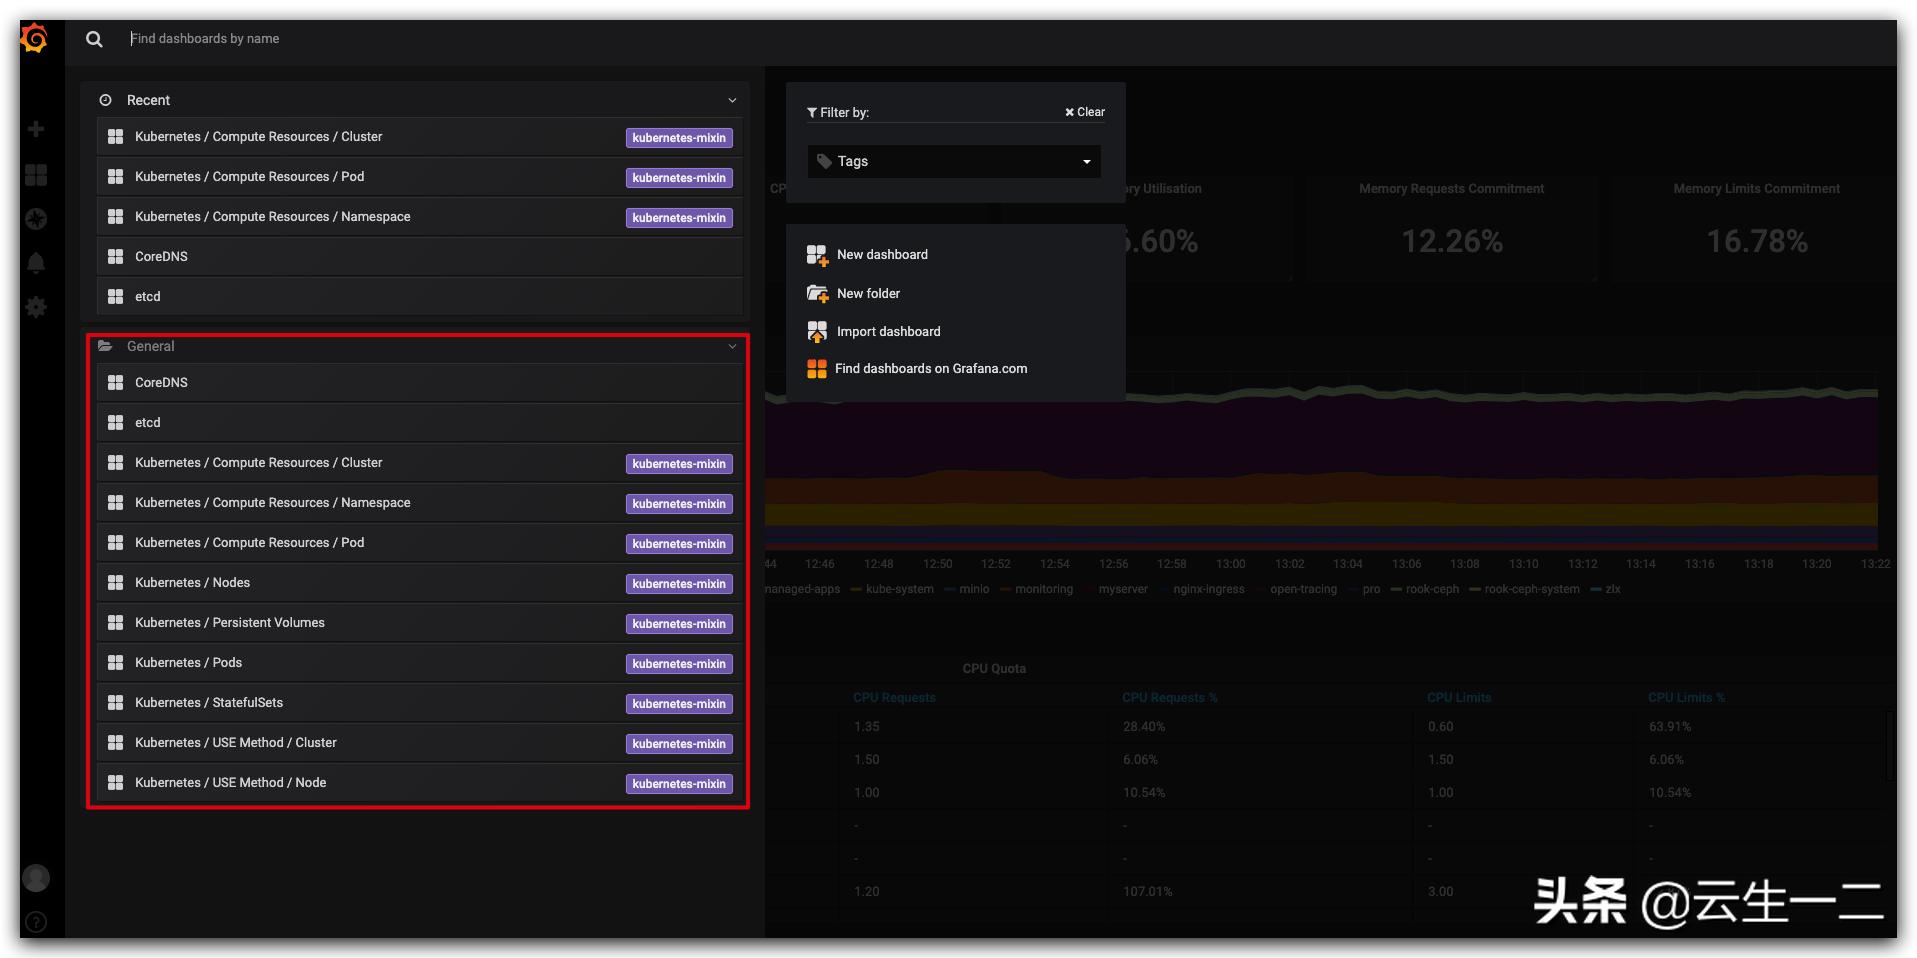1917x958 pixels.
Task: Open Configuration via the gear icon
Action: click(35, 307)
